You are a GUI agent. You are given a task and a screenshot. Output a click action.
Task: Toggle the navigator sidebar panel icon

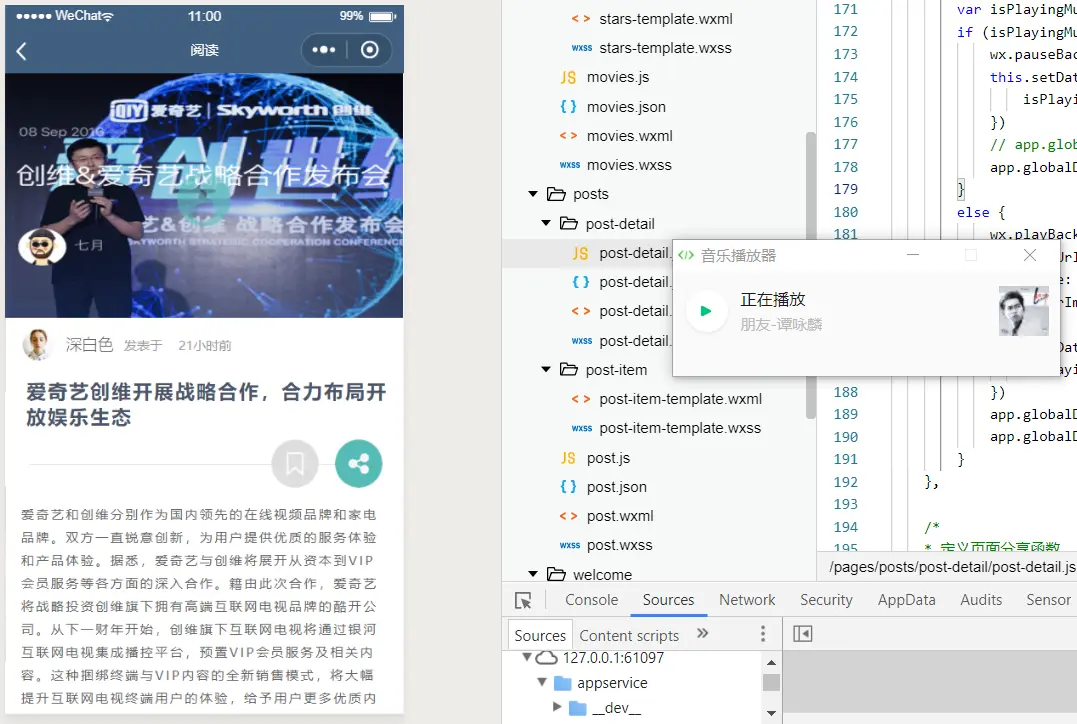(x=802, y=633)
